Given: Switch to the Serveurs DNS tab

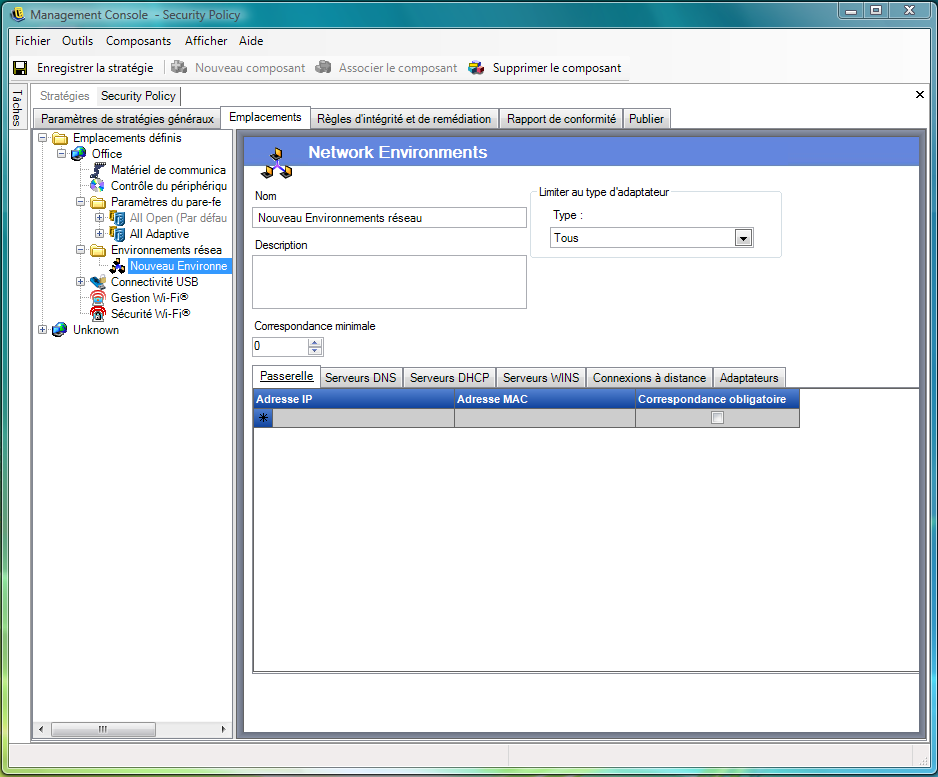Looking at the screenshot, I should tap(360, 378).
